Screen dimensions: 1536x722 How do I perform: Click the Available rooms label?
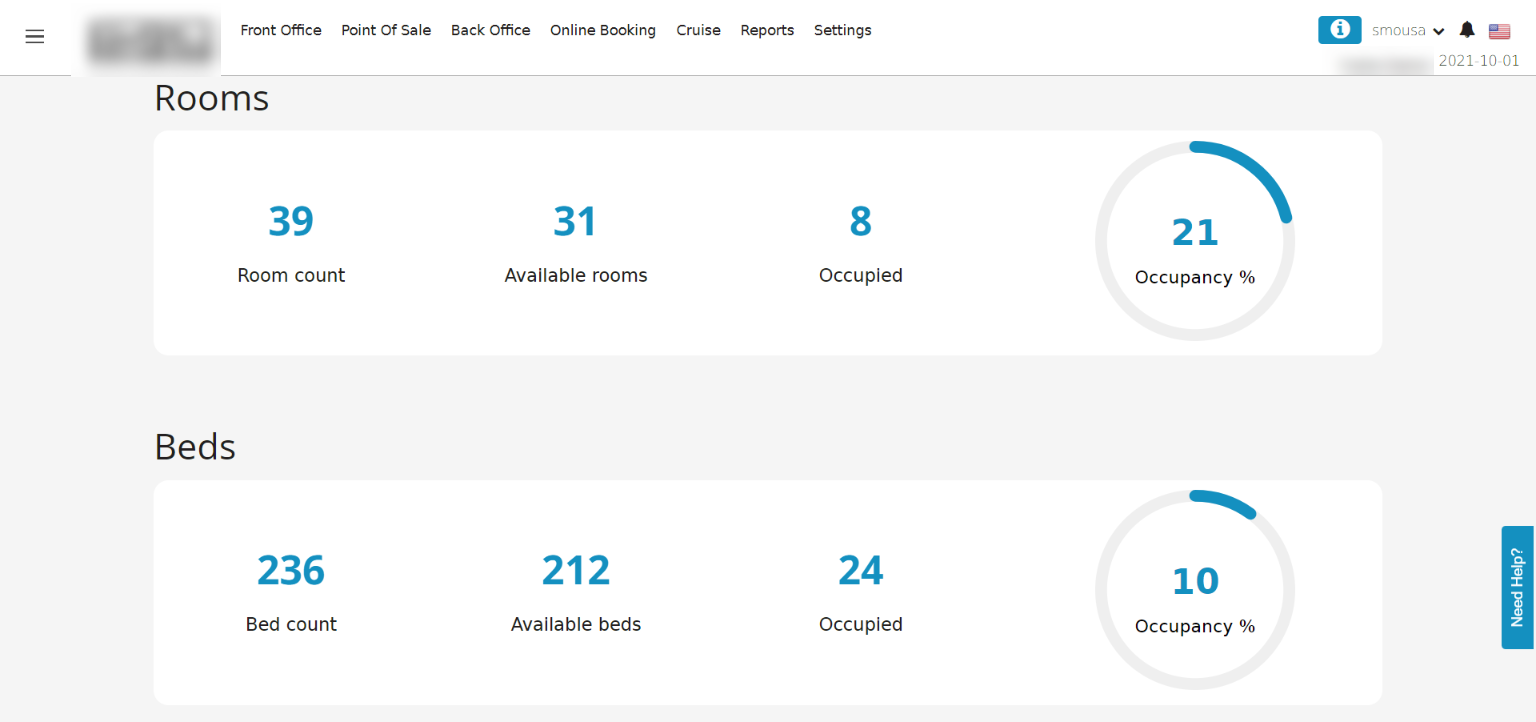pyautogui.click(x=576, y=275)
